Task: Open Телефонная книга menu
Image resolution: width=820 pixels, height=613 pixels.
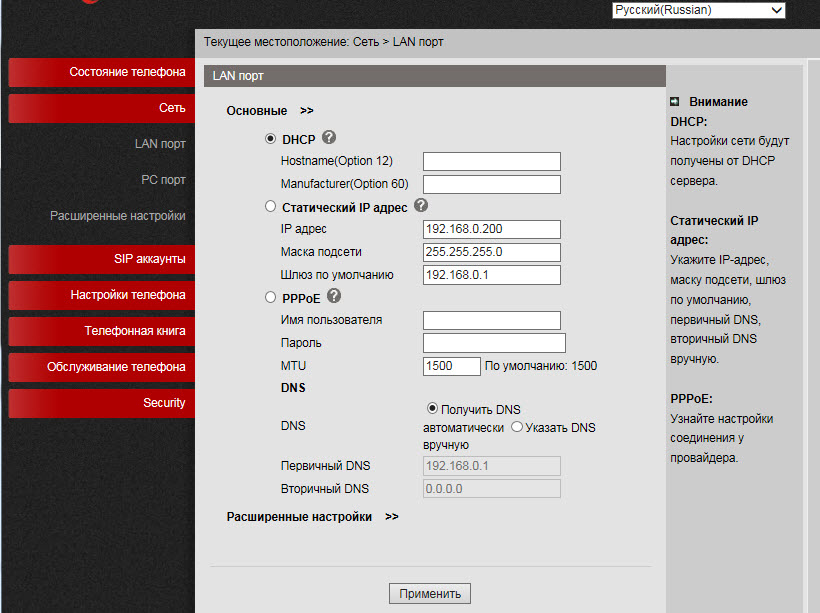Action: coord(102,331)
